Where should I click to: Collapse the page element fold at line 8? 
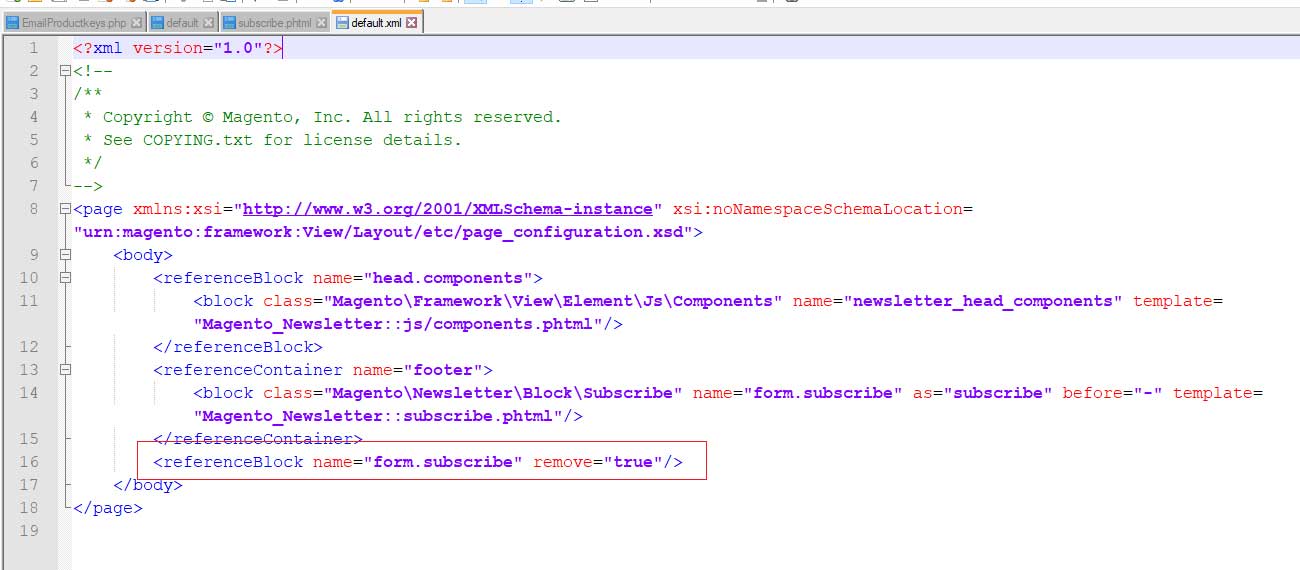point(65,209)
